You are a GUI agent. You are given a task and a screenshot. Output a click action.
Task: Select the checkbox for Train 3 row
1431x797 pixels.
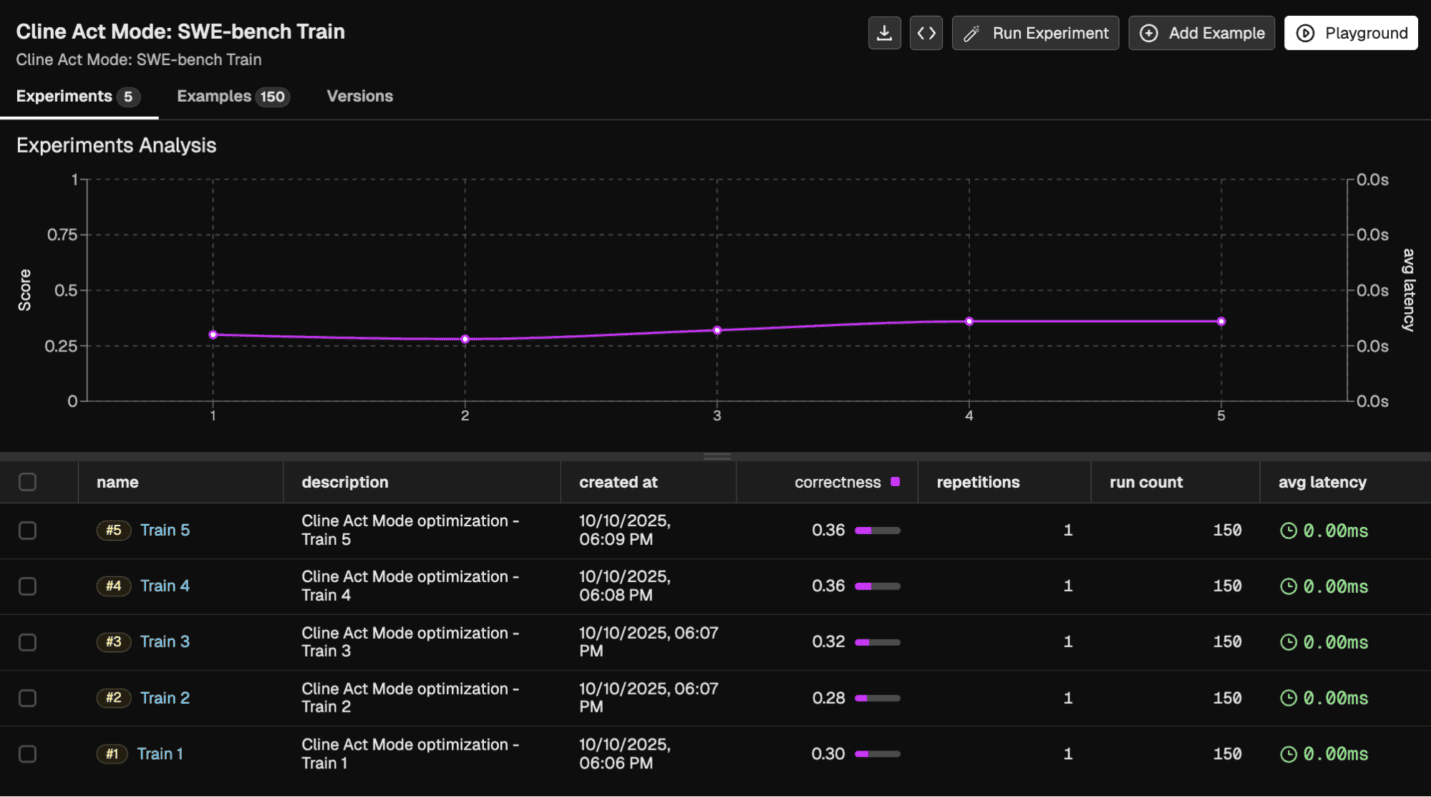click(x=27, y=642)
